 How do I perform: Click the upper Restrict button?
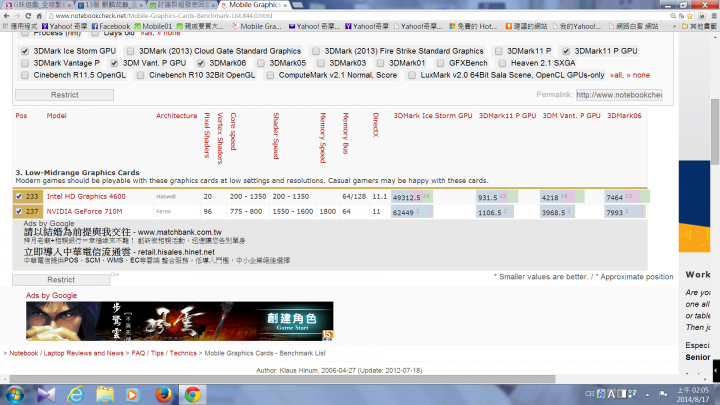coord(64,95)
